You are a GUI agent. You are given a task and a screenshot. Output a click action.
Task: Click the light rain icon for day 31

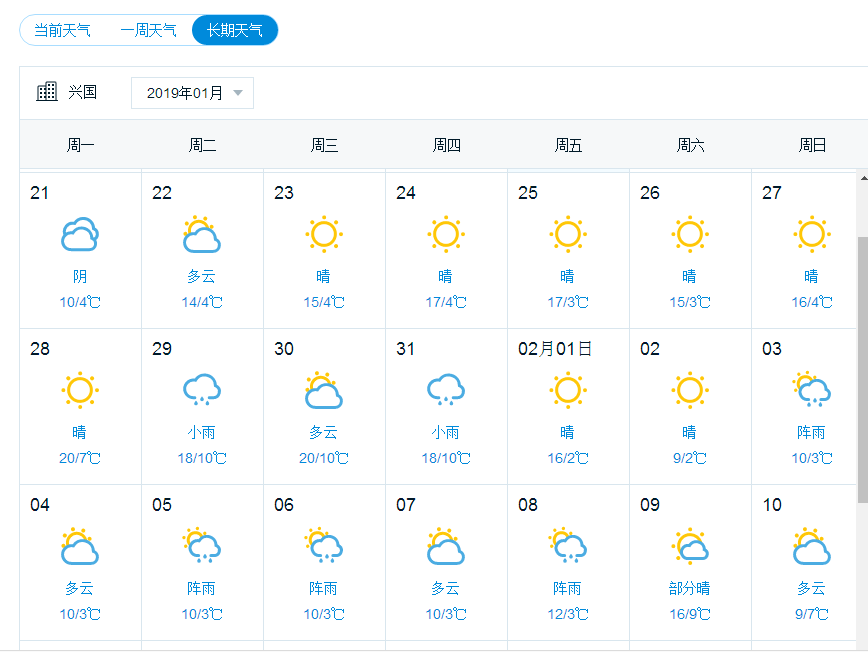[446, 390]
